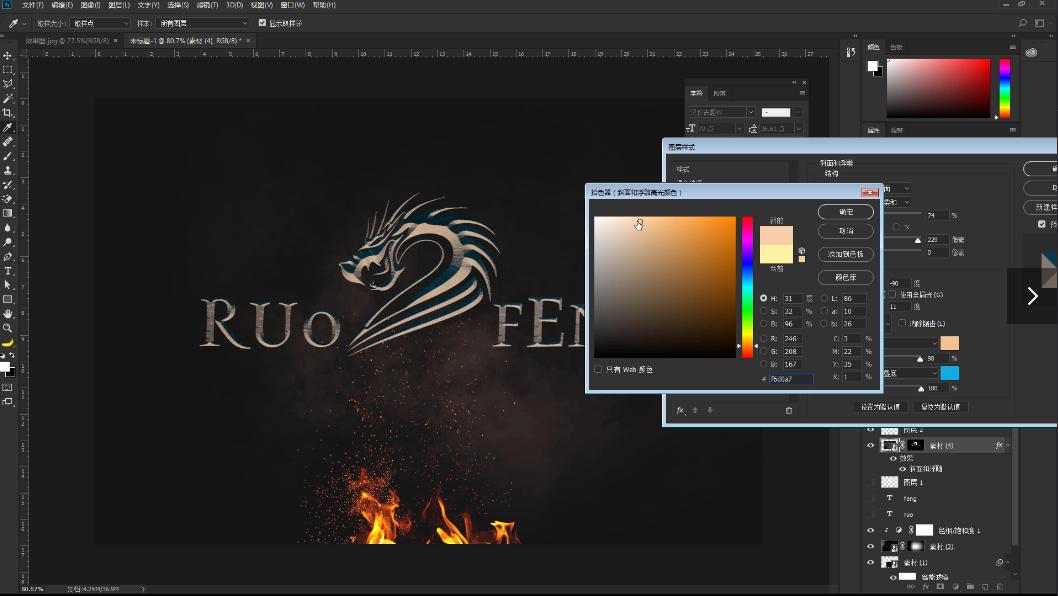Click the blue shadow color swatch

[x=949, y=373]
